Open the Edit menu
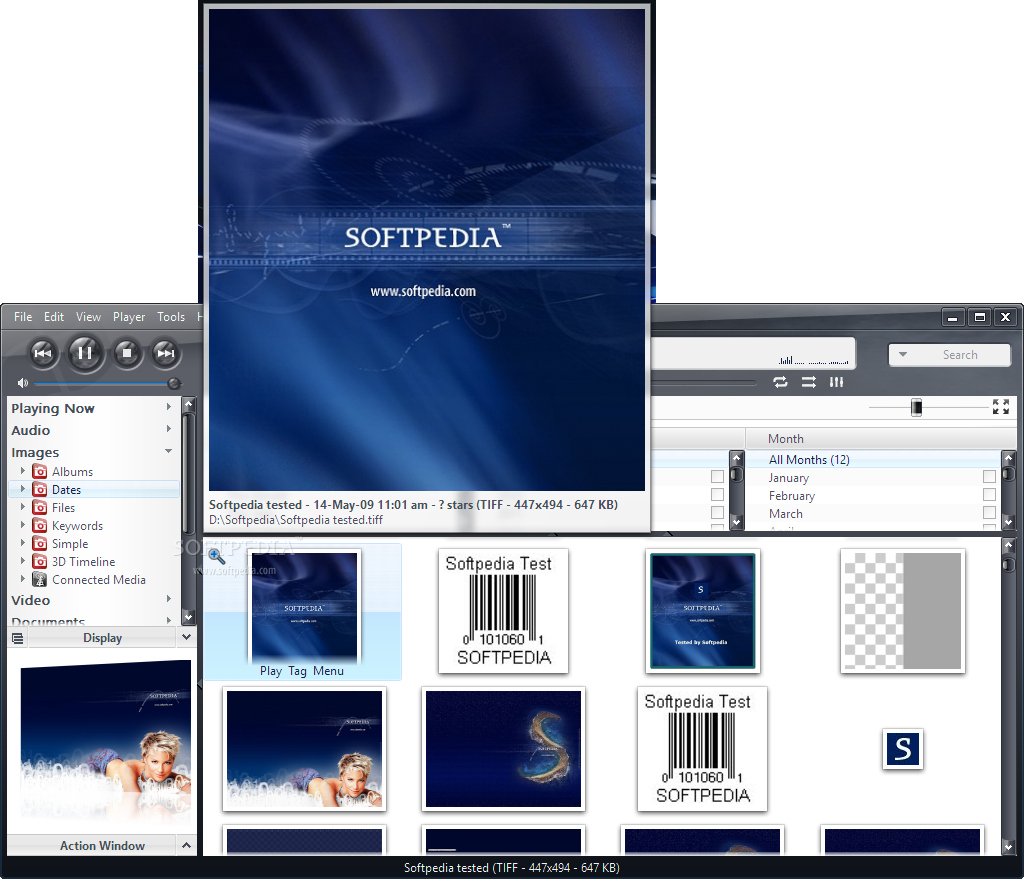 coord(54,317)
